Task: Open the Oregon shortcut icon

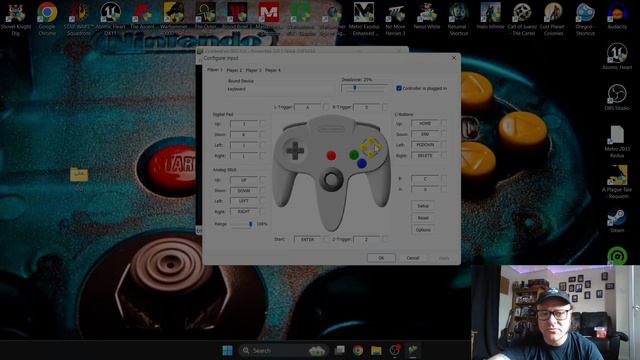Action: click(x=585, y=18)
